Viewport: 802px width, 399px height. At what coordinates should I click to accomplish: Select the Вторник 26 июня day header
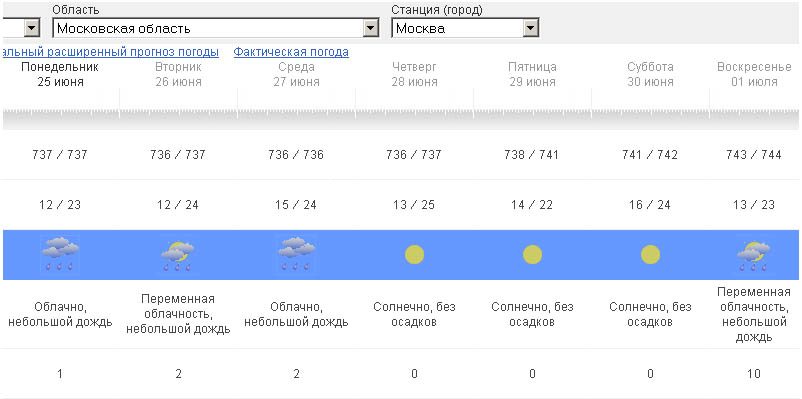pos(178,74)
